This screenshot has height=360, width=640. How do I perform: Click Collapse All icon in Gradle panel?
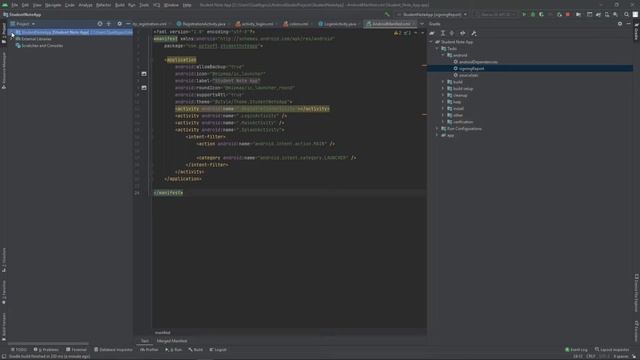tap(452, 33)
